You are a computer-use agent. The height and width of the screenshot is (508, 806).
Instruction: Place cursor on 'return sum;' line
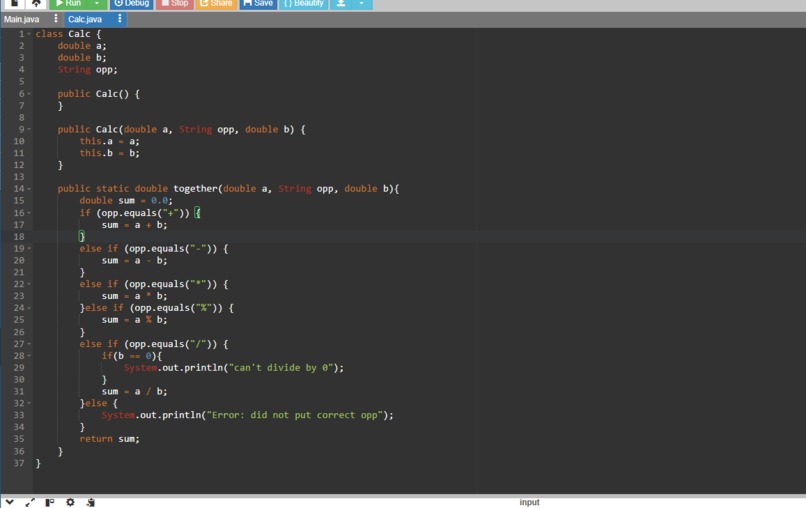point(109,439)
